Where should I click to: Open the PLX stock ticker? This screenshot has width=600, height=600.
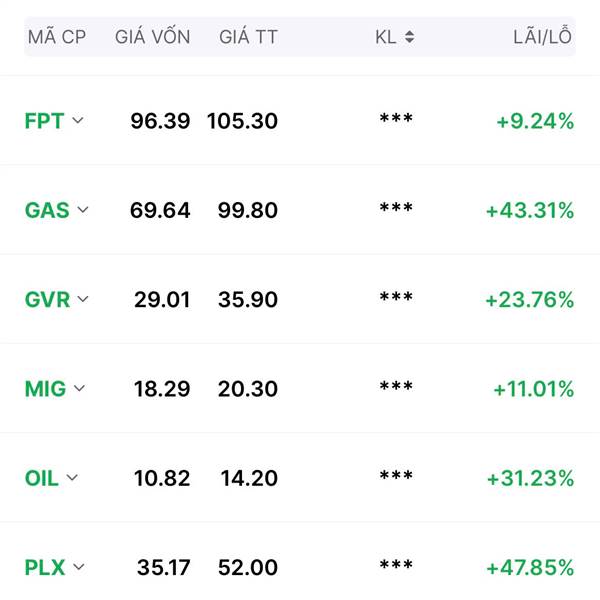pyautogui.click(x=45, y=568)
